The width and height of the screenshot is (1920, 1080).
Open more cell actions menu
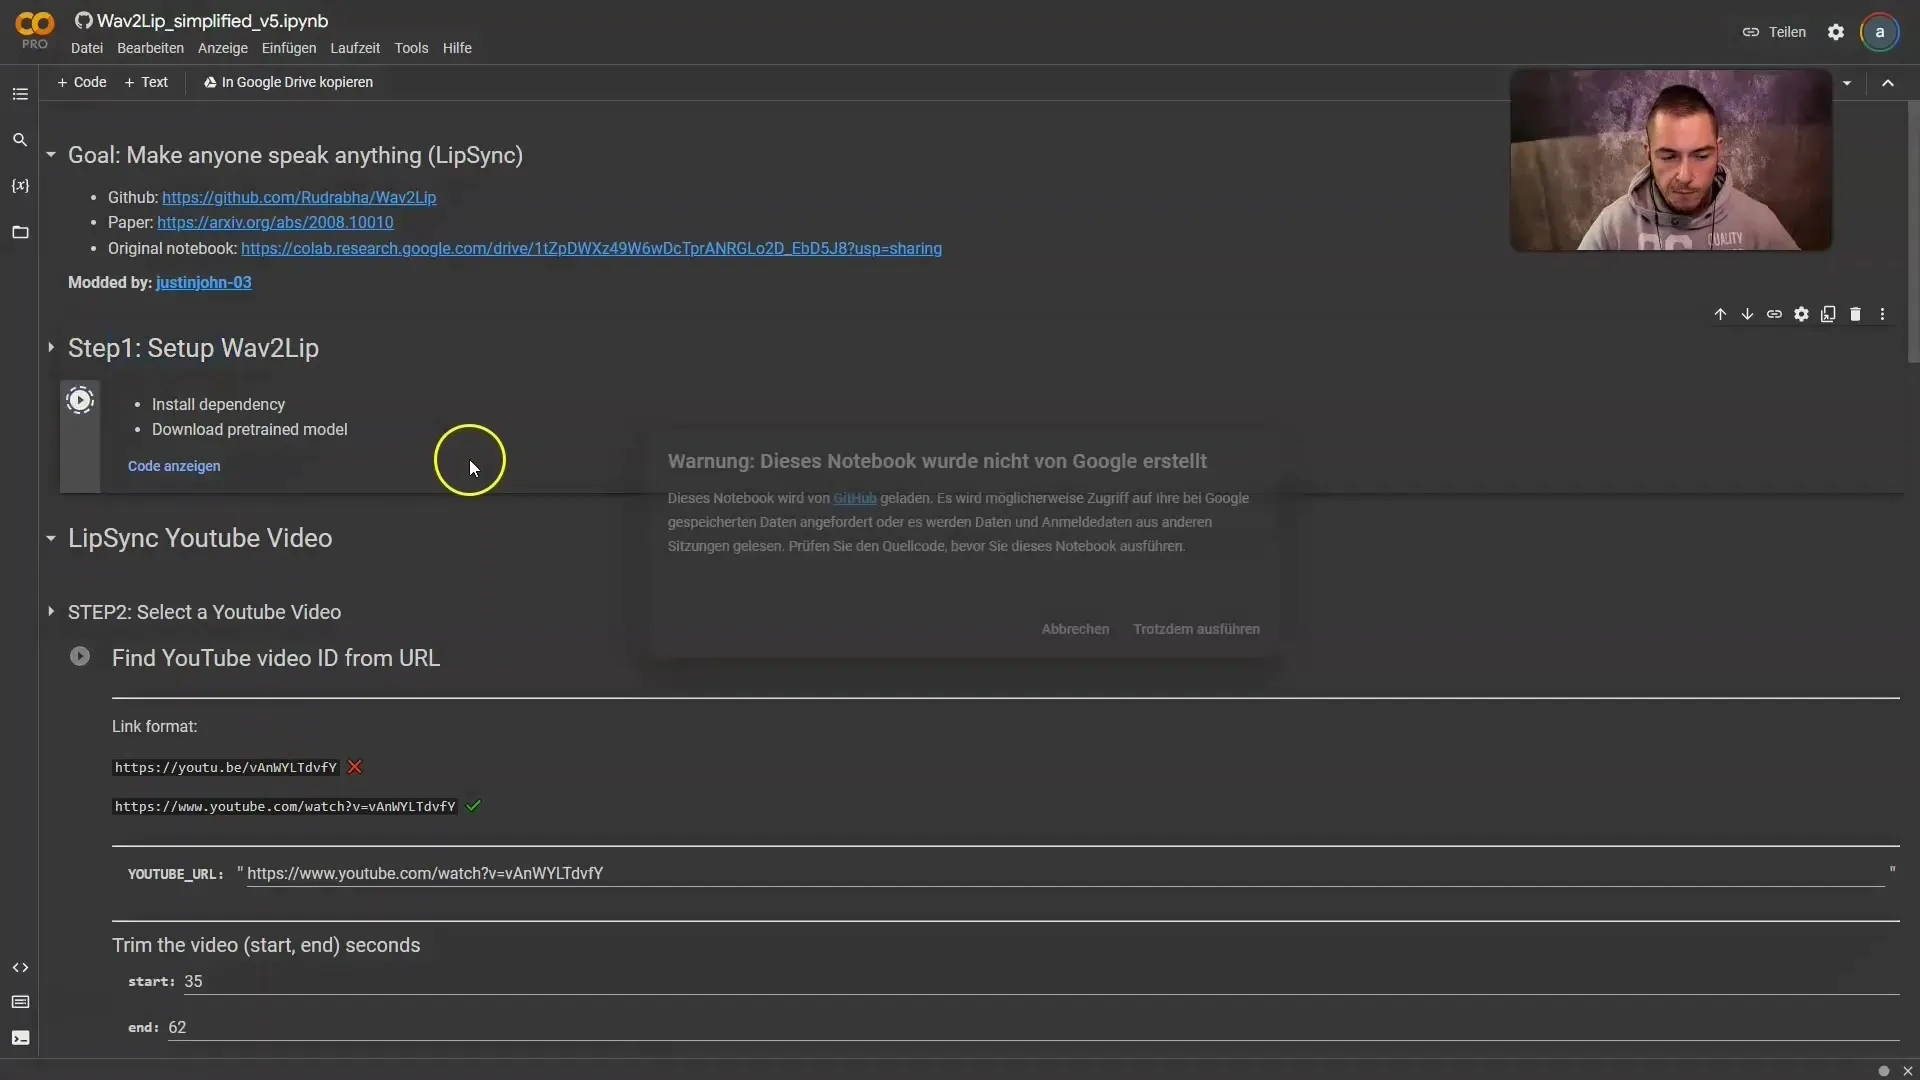point(1882,314)
